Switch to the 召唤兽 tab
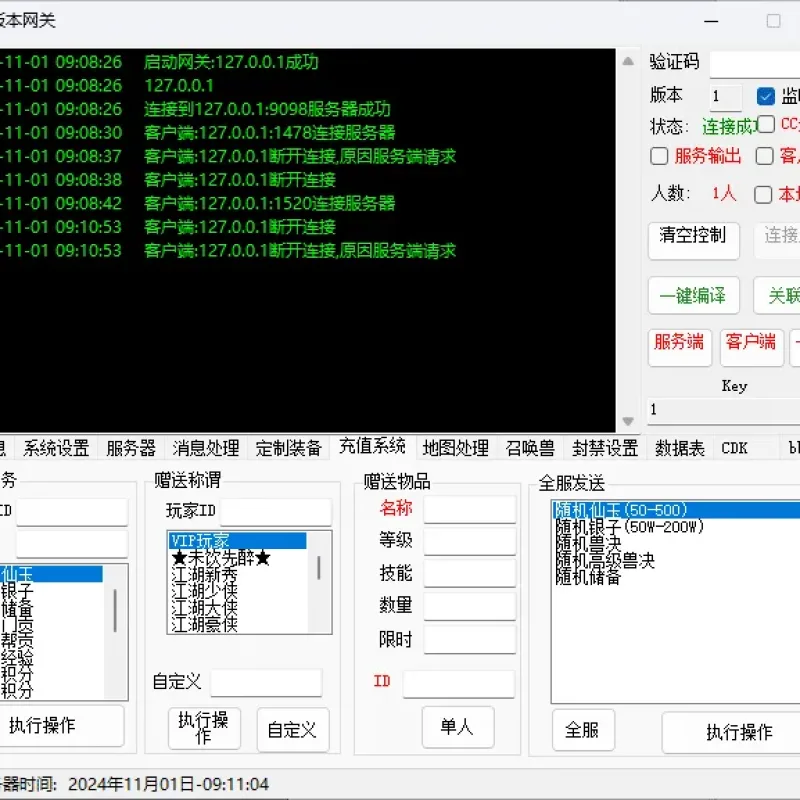 pos(530,448)
